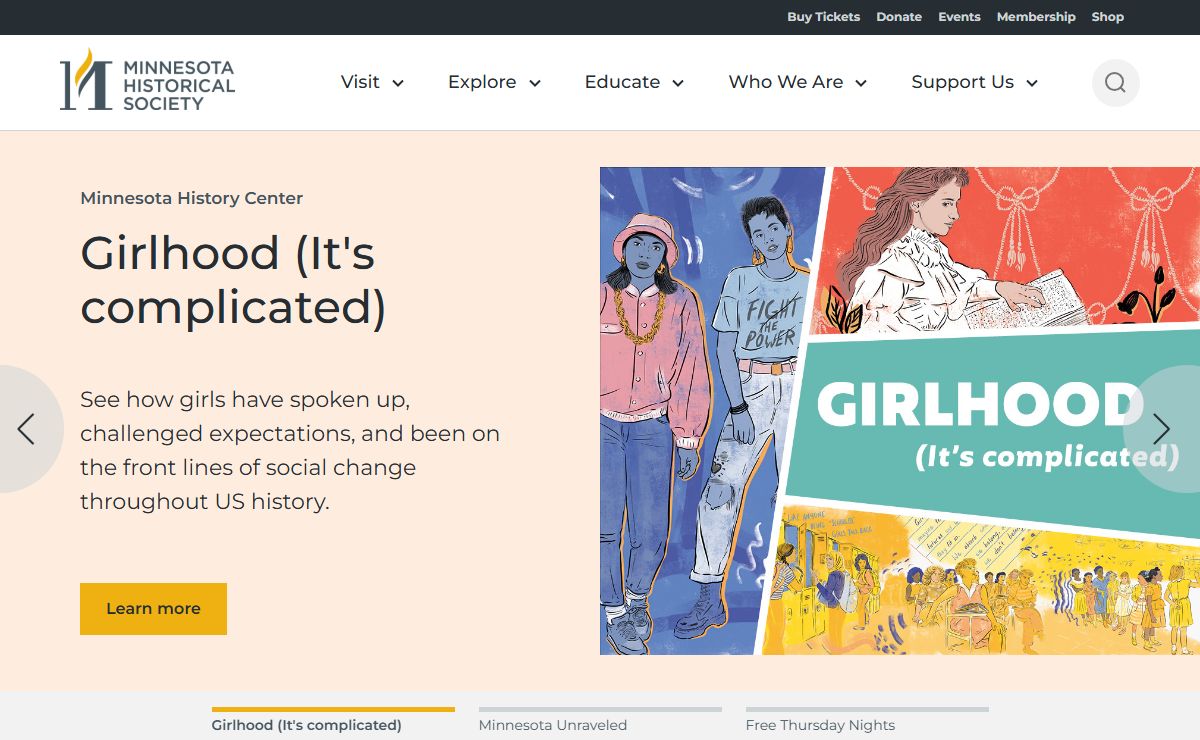Select the Girlhood (It's complicated) slide tab
Viewport: 1200px width, 740px height.
coord(333,722)
